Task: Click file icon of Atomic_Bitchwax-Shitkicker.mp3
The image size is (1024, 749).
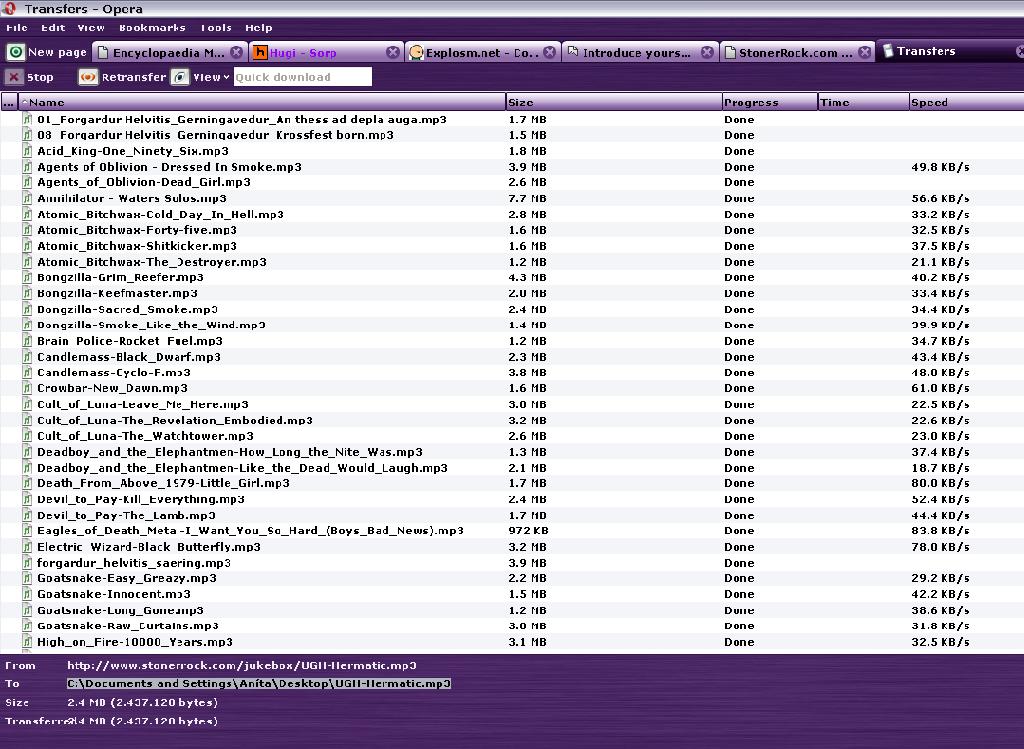Action: coord(27,246)
